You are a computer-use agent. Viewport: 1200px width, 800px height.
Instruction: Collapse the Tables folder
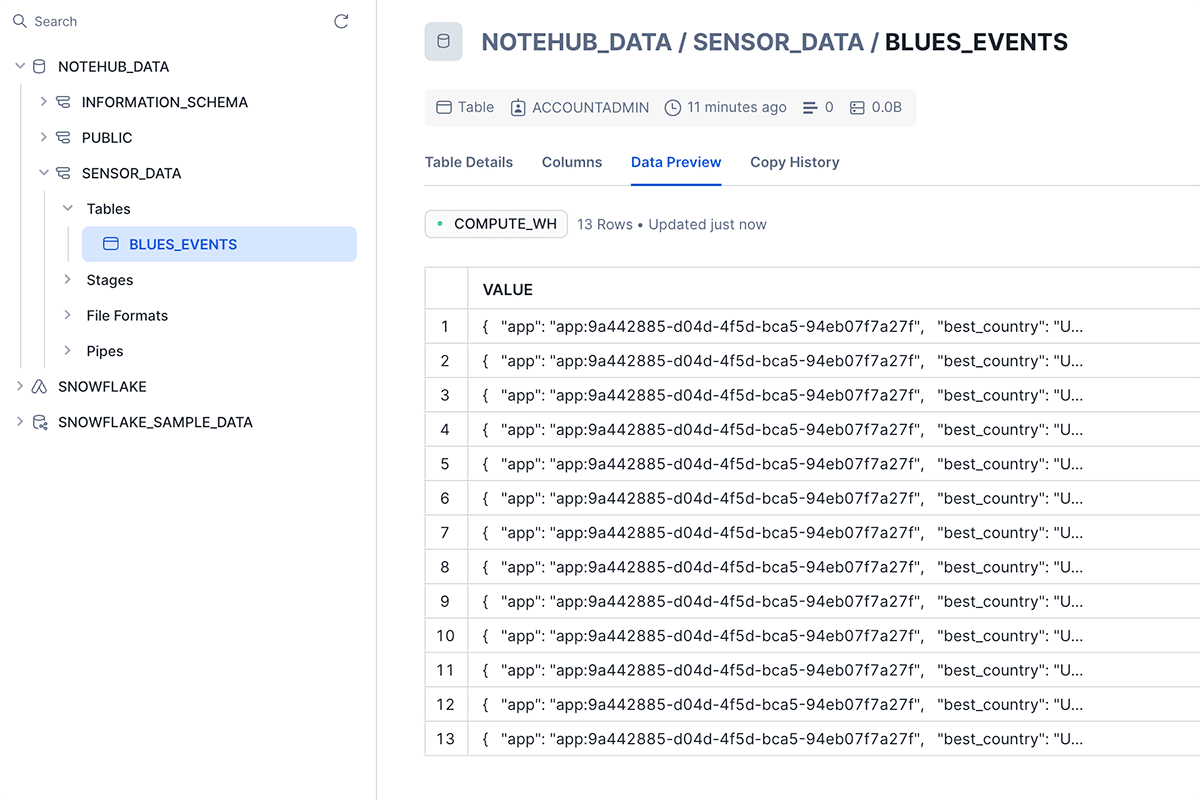[67, 209]
